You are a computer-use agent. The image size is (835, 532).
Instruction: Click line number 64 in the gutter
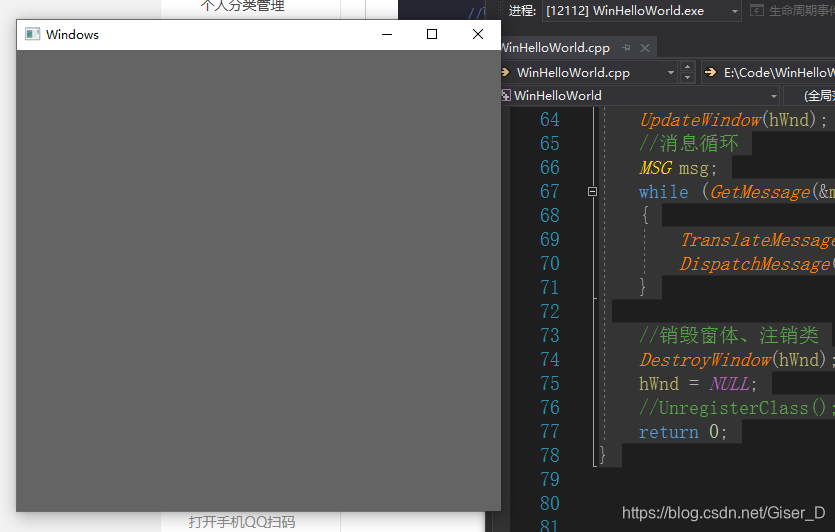tap(550, 120)
